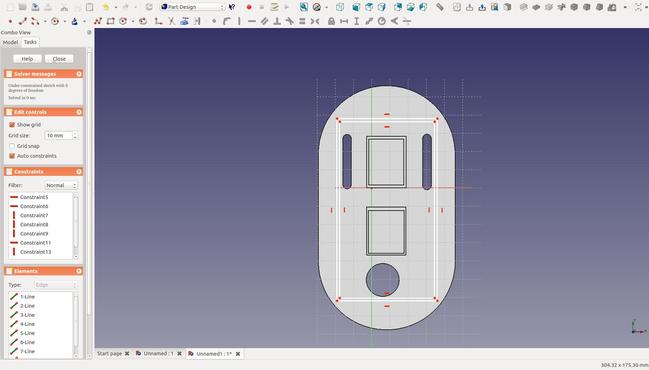Open the arc tool dropdown arrow

(45, 22)
